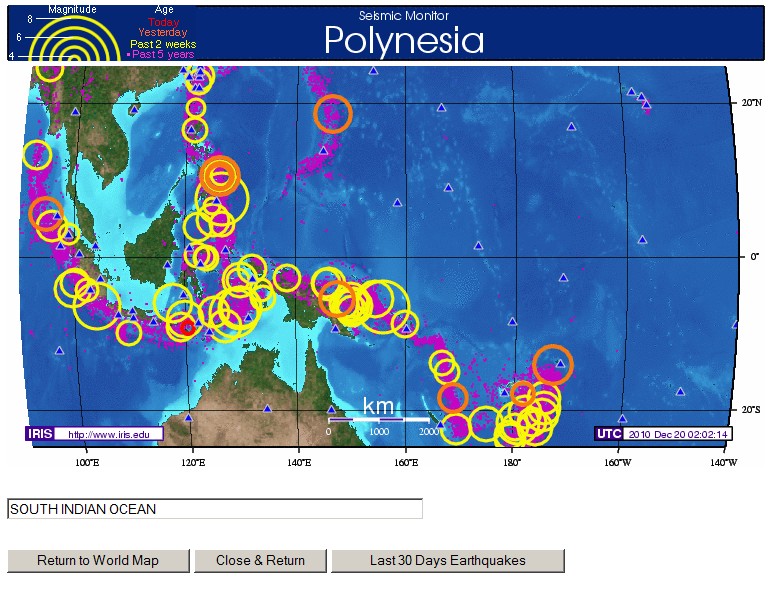Click the thick orange earthquake circle over the Philippines

tap(220, 176)
